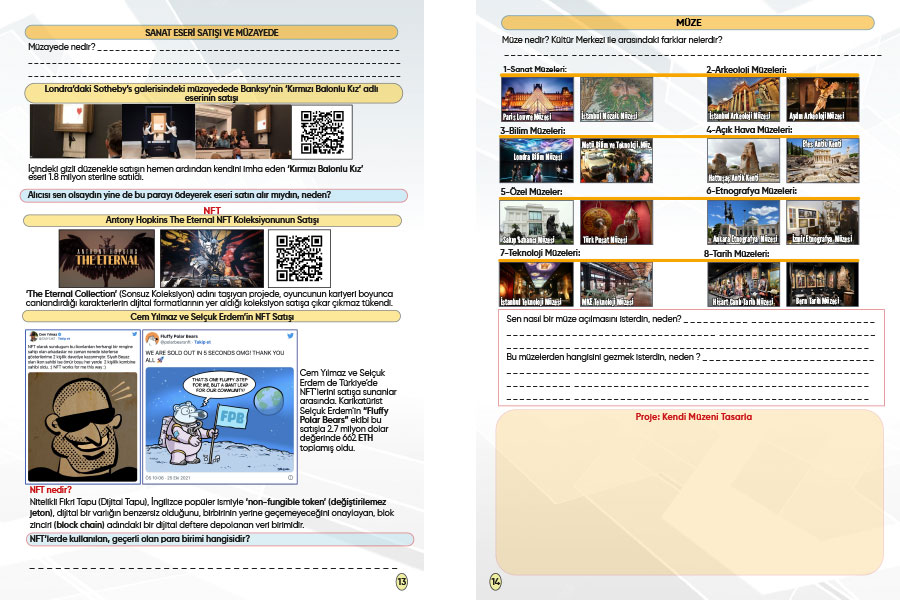Click the 'Sen nasıl bir müze açılmasını isterdin' answer line
The width and height of the screenshot is (900, 600).
pos(778,322)
